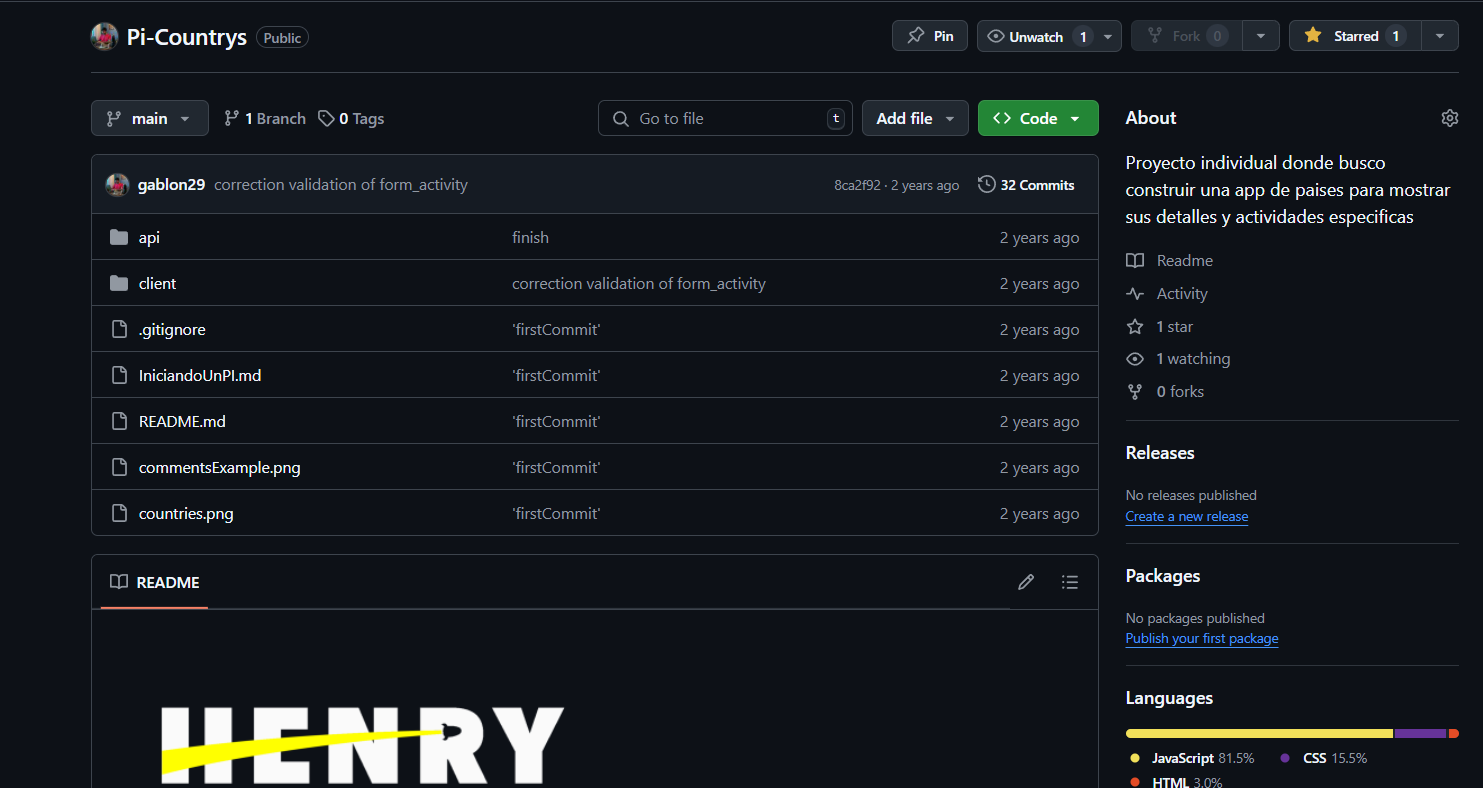This screenshot has width=1483, height=788.
Task: Click the yellow JavaScript segment in languages bar
Action: (x=1258, y=733)
